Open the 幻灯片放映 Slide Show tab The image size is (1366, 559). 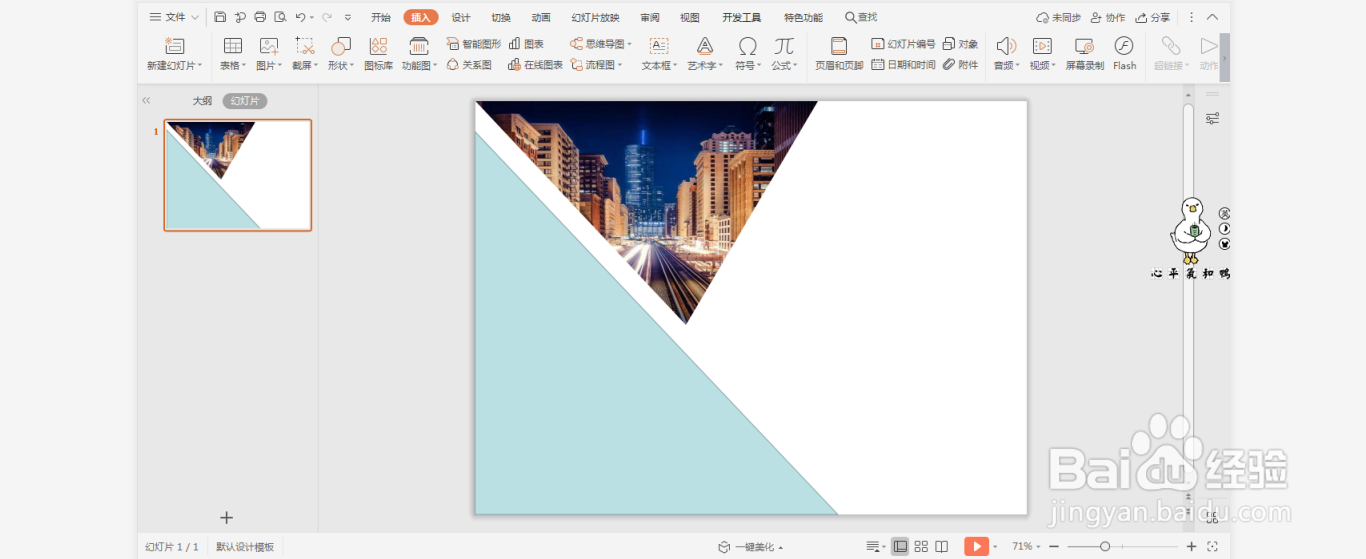tap(595, 17)
